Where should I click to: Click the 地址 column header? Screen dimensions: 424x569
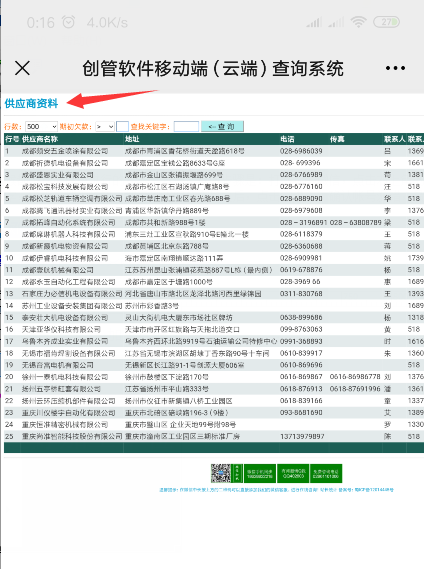click(x=132, y=139)
